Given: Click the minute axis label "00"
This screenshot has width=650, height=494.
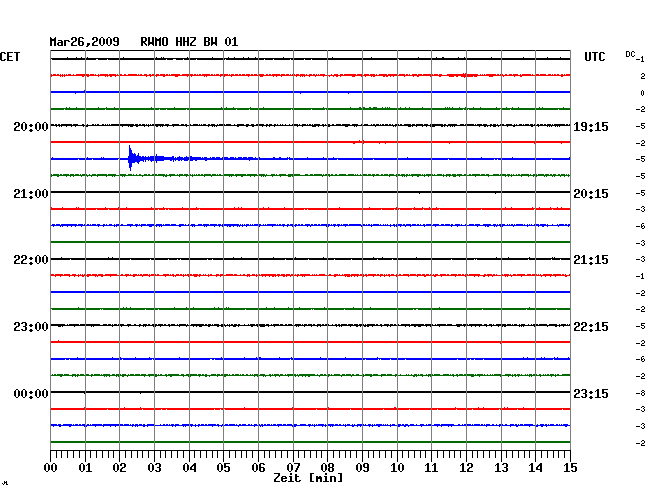Looking at the screenshot, I should [51, 468].
